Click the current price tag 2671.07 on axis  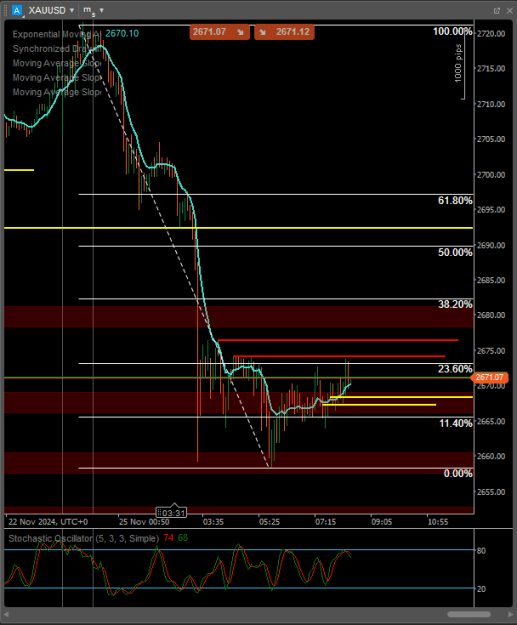489,377
